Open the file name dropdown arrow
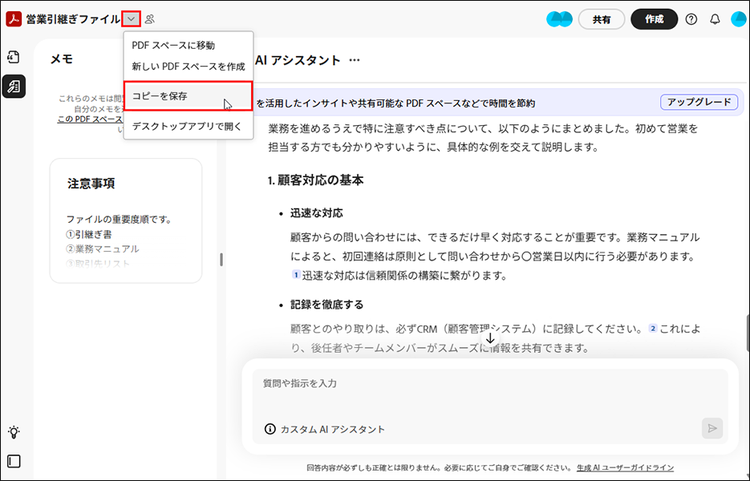This screenshot has width=750, height=481. click(132, 18)
